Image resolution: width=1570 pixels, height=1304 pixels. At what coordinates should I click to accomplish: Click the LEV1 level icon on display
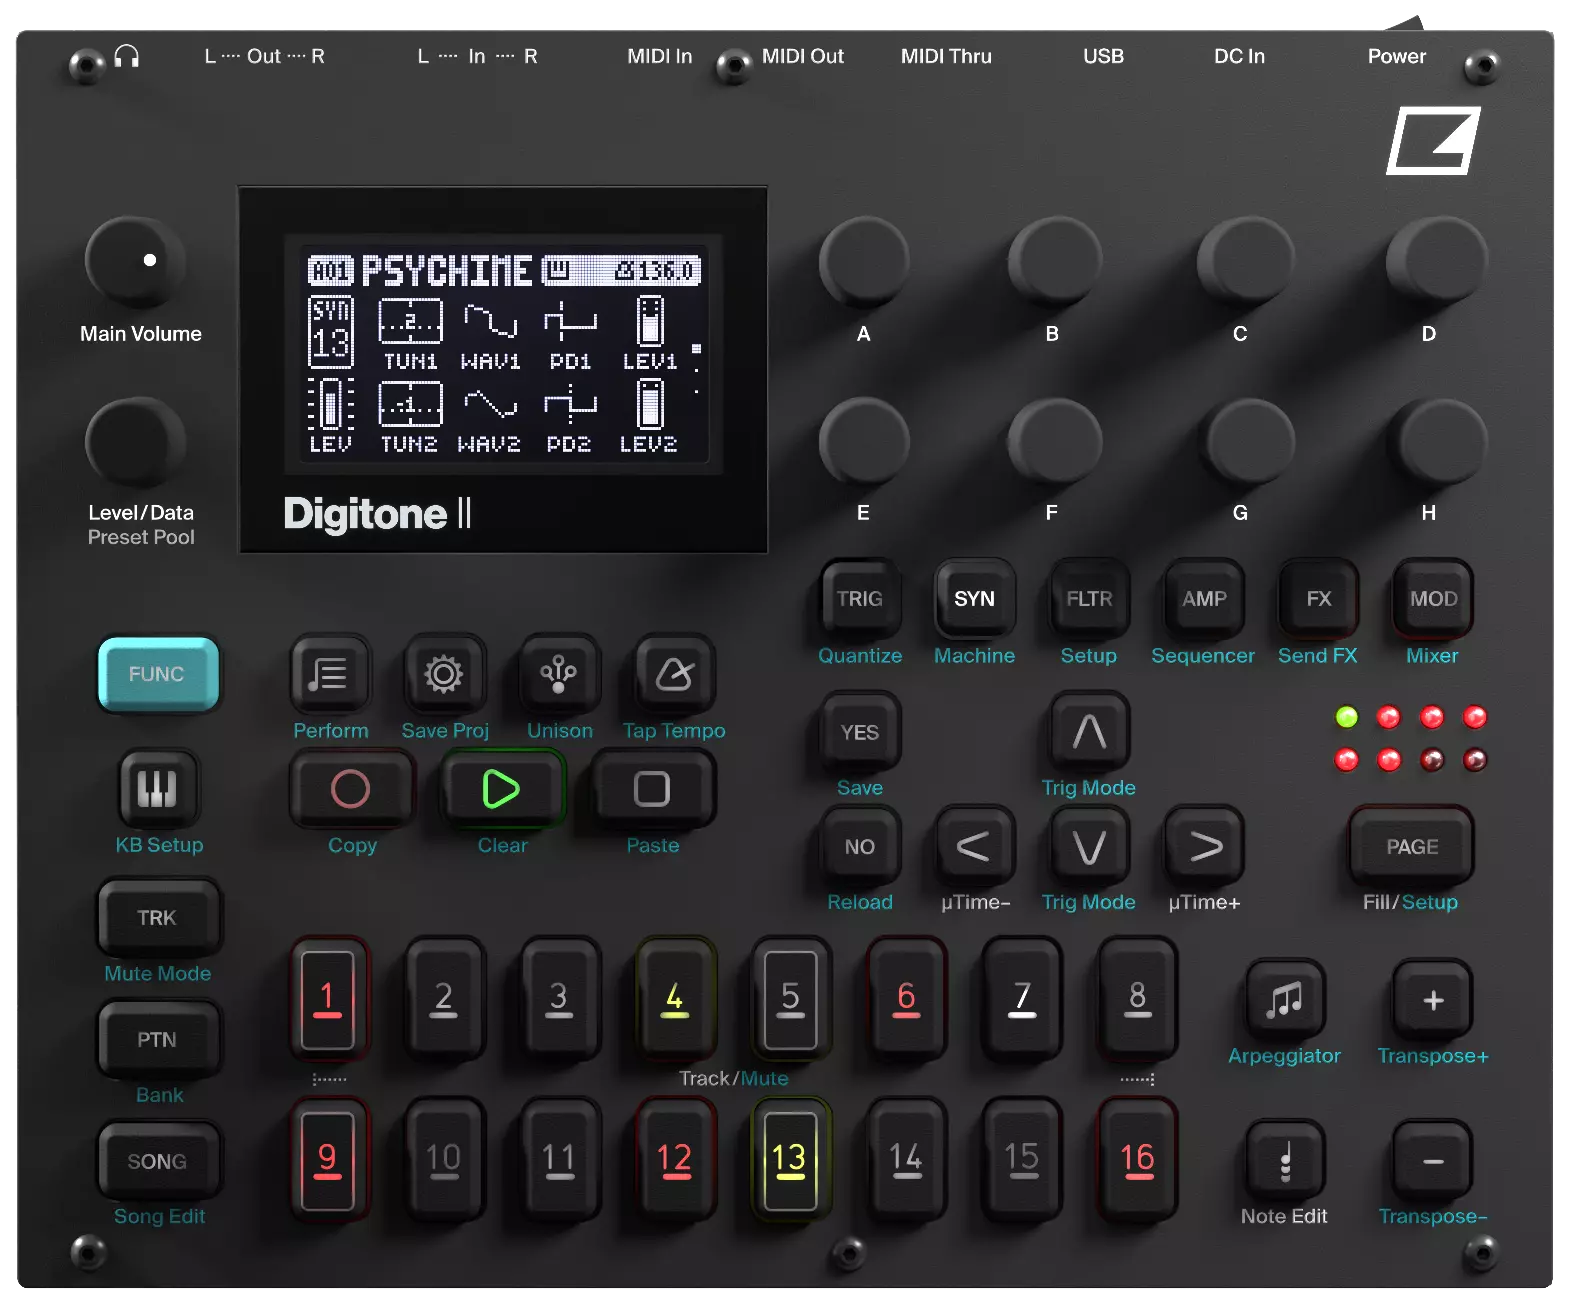pyautogui.click(x=650, y=322)
